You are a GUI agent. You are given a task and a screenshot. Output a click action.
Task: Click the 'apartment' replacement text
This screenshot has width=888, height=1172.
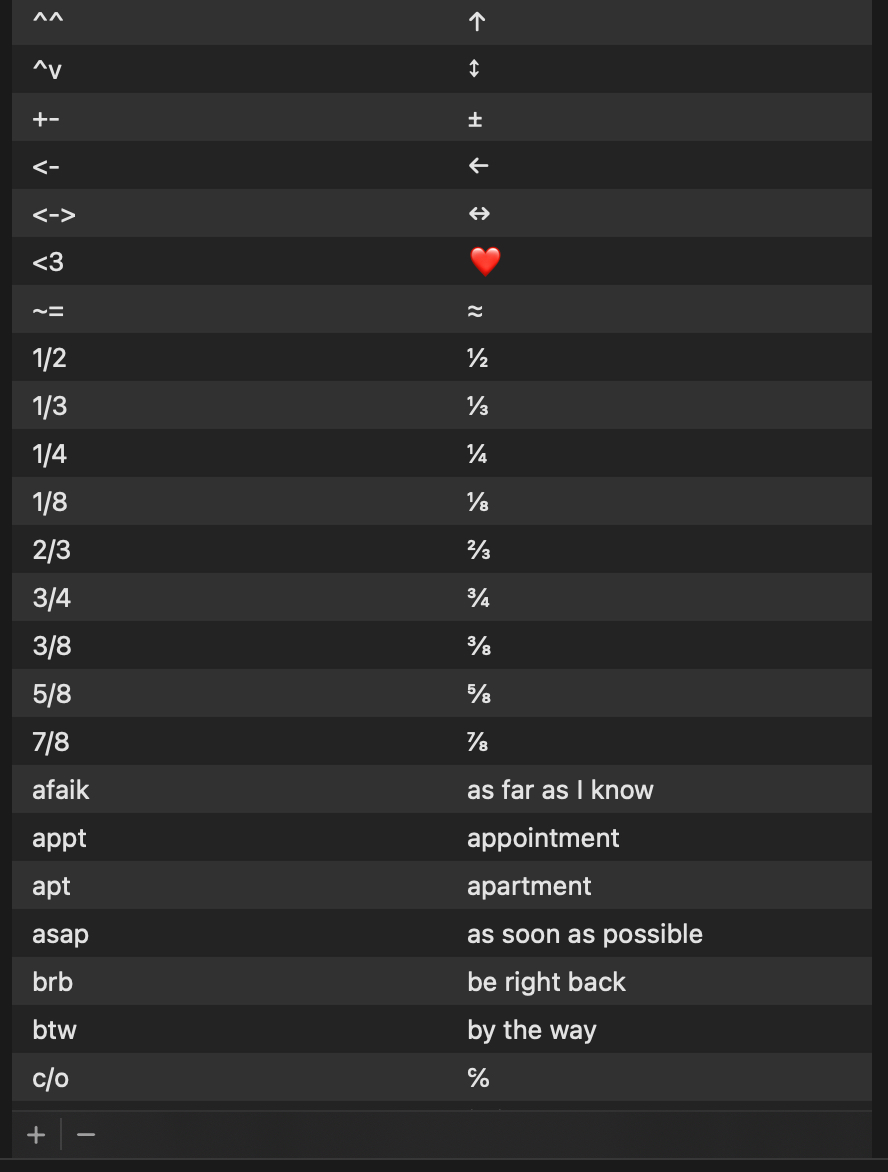pyautogui.click(x=529, y=886)
